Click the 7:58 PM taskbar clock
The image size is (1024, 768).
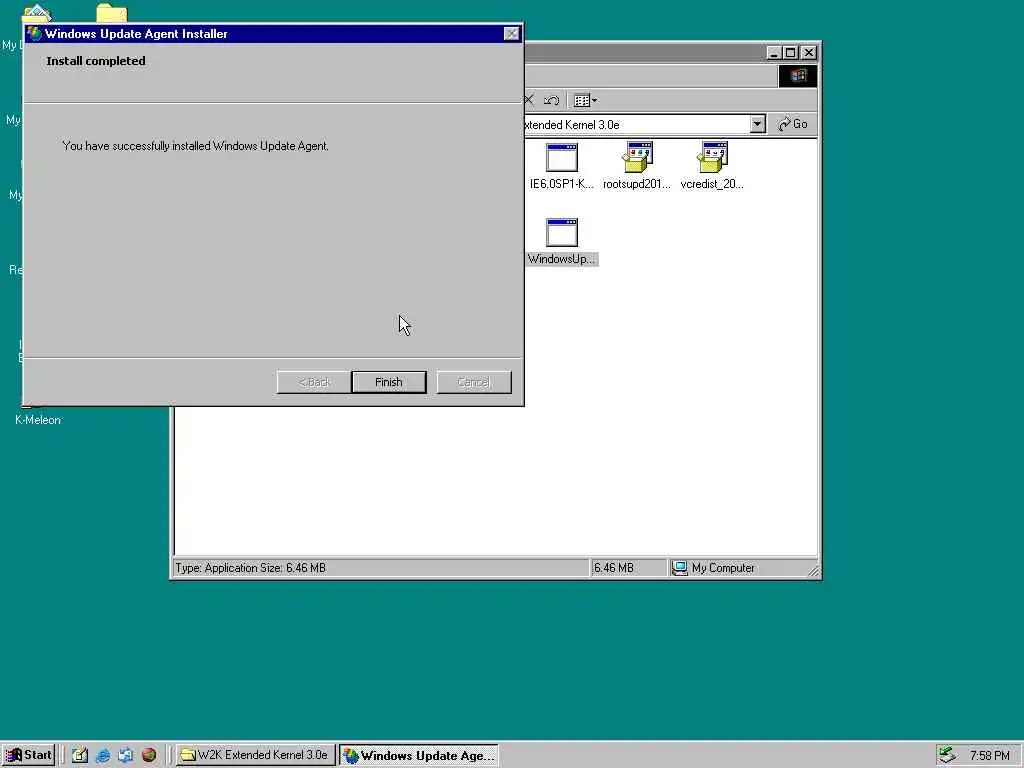[x=989, y=756]
